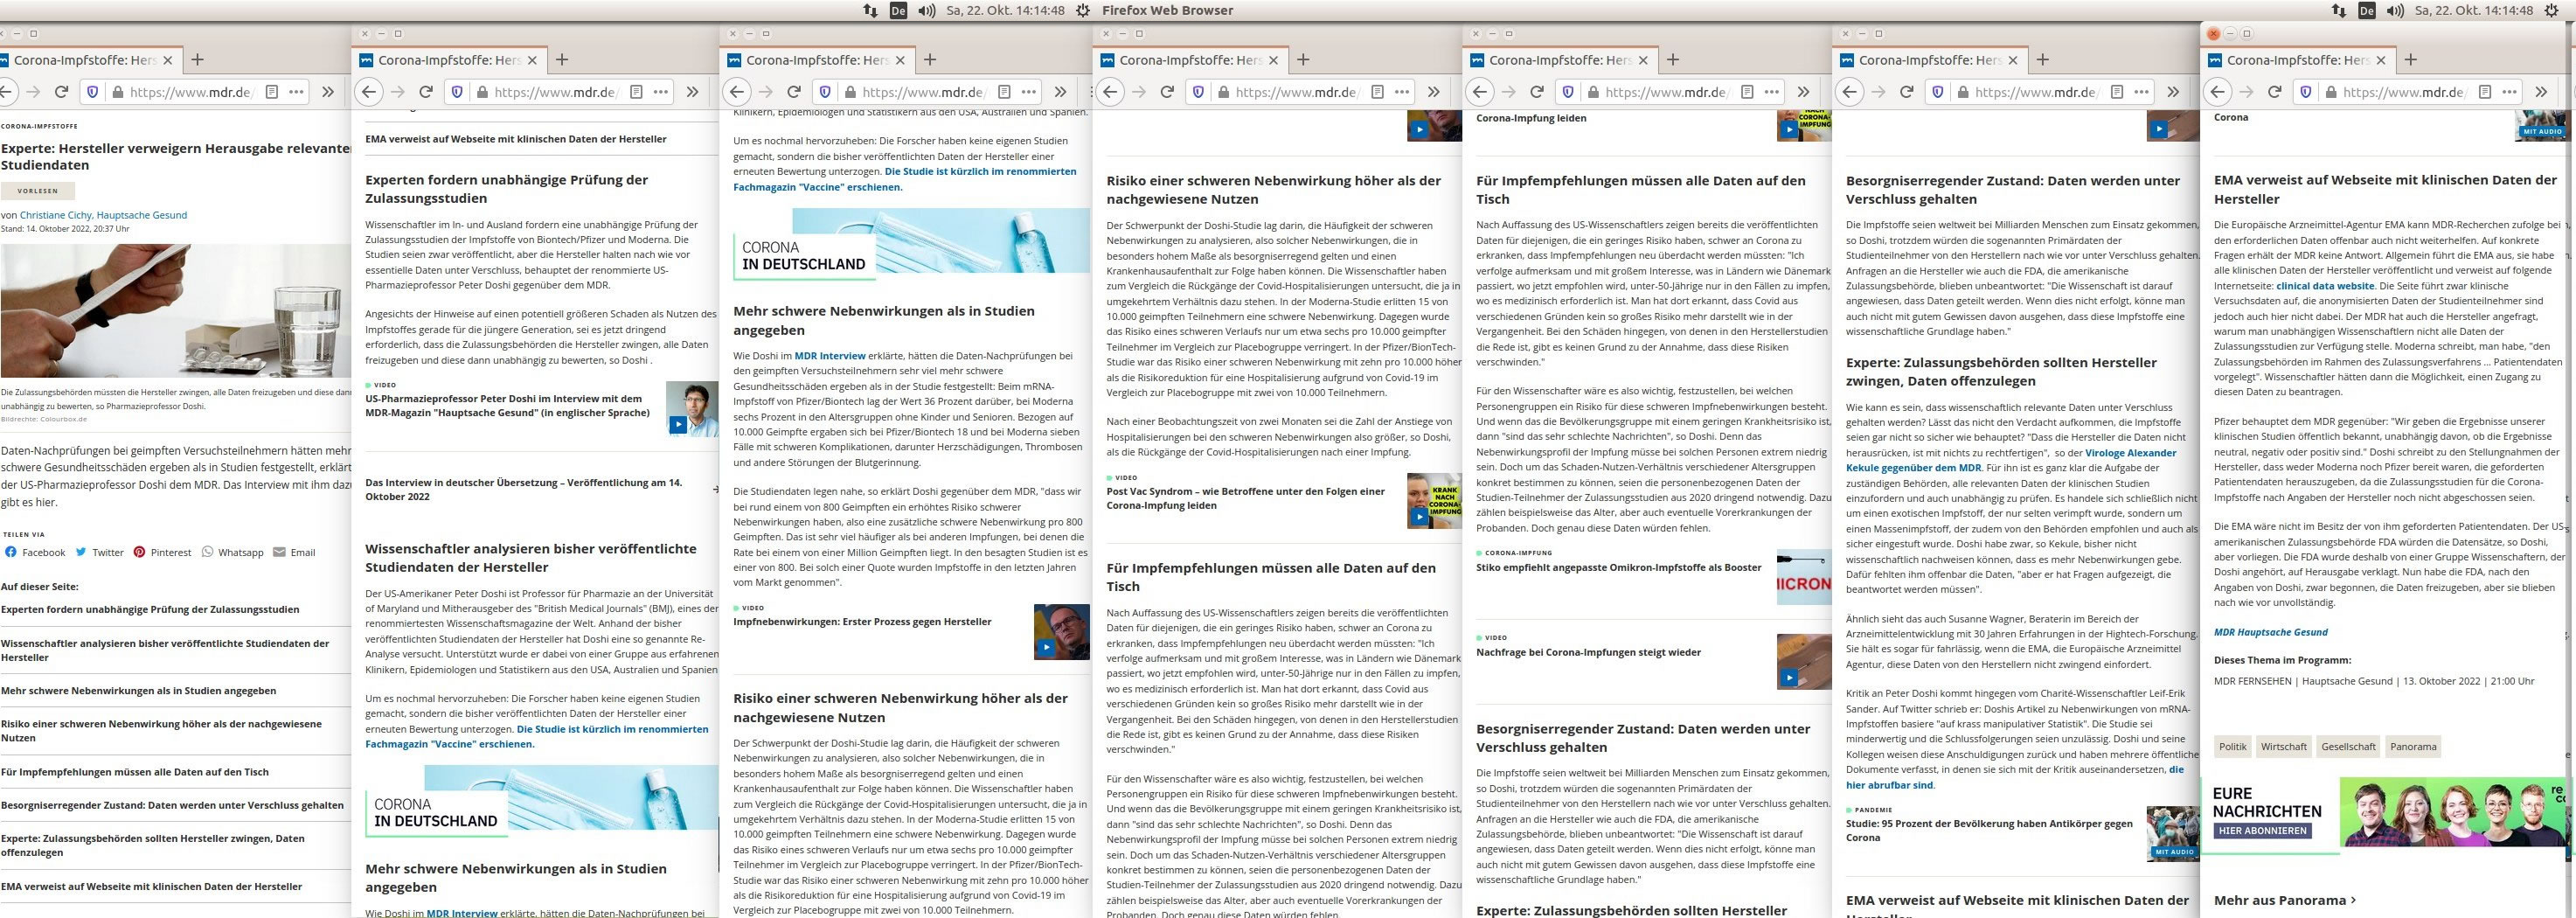Expand the toolbar overflow chevron in the rightmost window
Screen dimensions: 2576x918
click(2541, 92)
